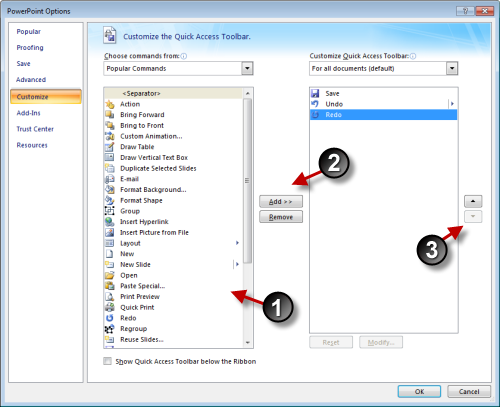This screenshot has height=407, width=500.
Task: Select the <Separator> list entry
Action: [173, 93]
